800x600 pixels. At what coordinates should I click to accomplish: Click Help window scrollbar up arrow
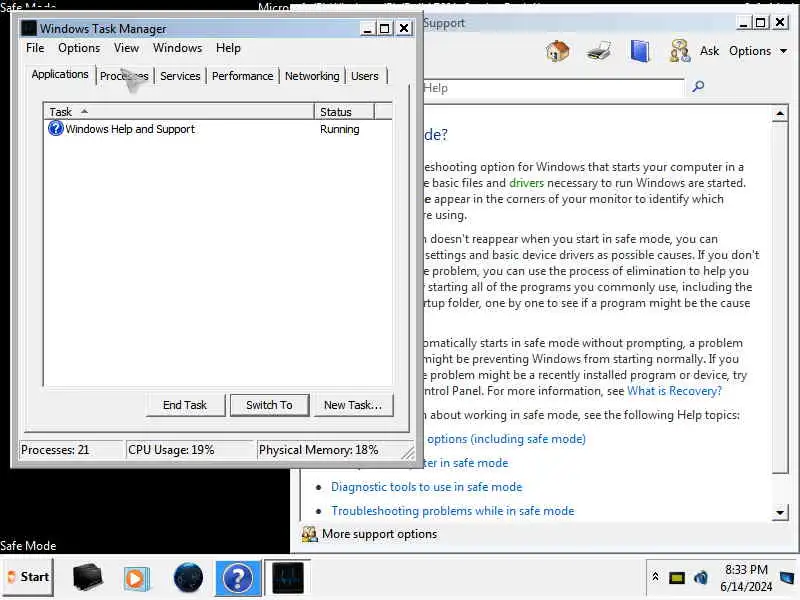pos(780,113)
